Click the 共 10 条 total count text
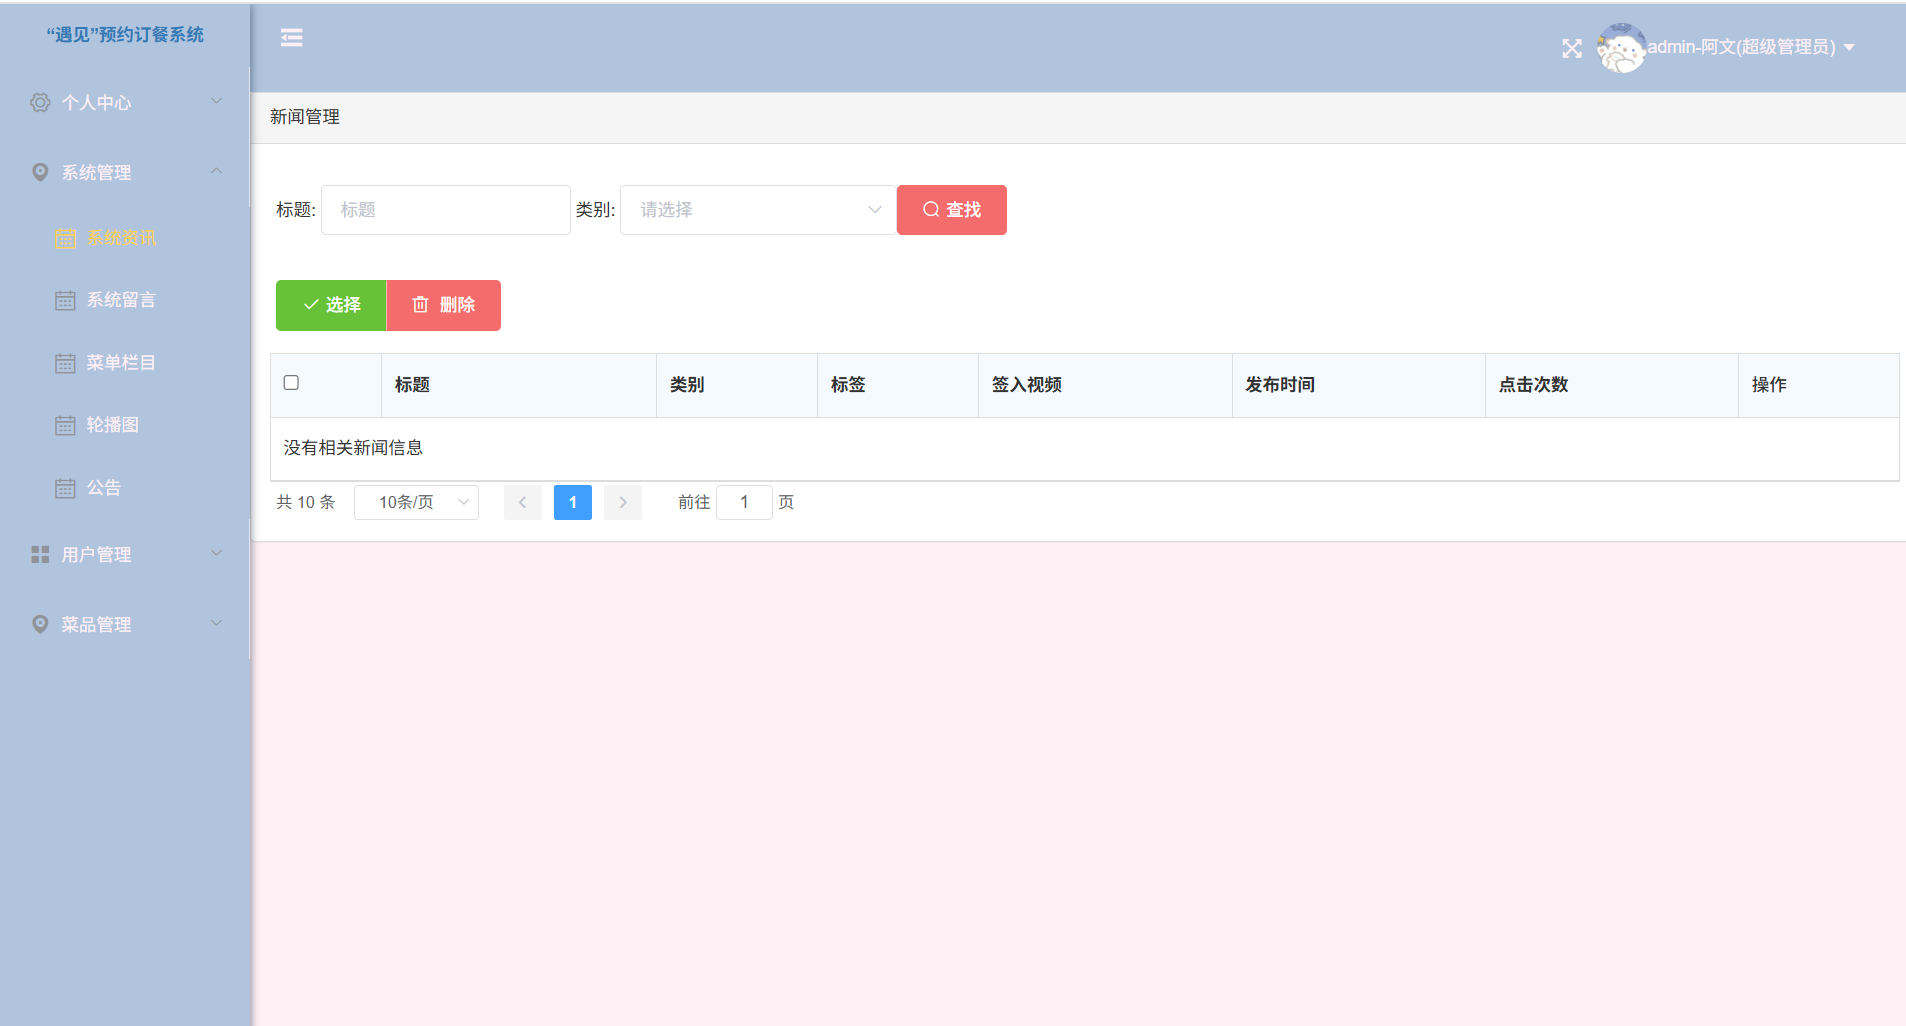Viewport: 1906px width, 1026px height. coord(306,502)
